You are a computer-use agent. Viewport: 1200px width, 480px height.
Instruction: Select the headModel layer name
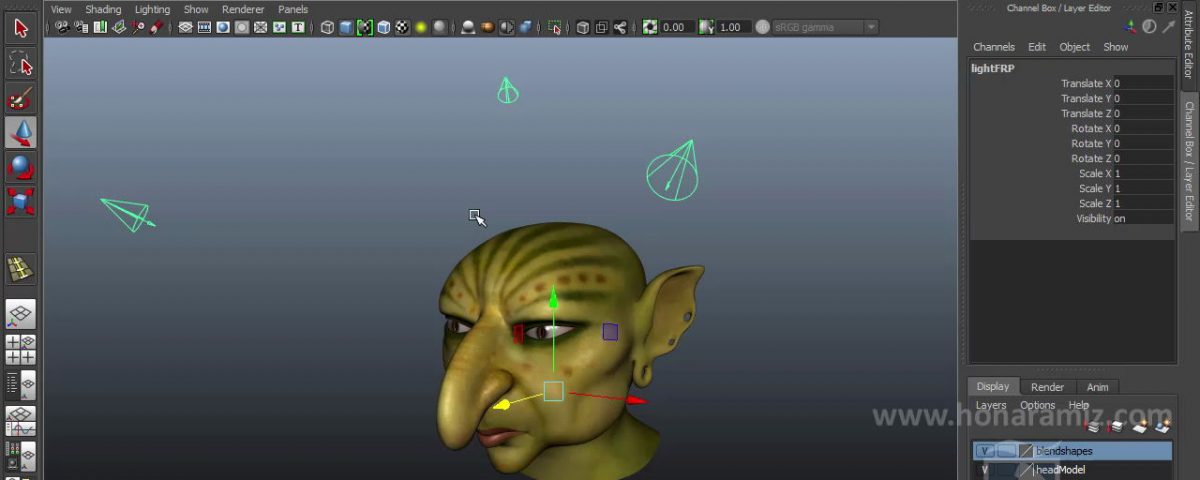[x=1061, y=470]
